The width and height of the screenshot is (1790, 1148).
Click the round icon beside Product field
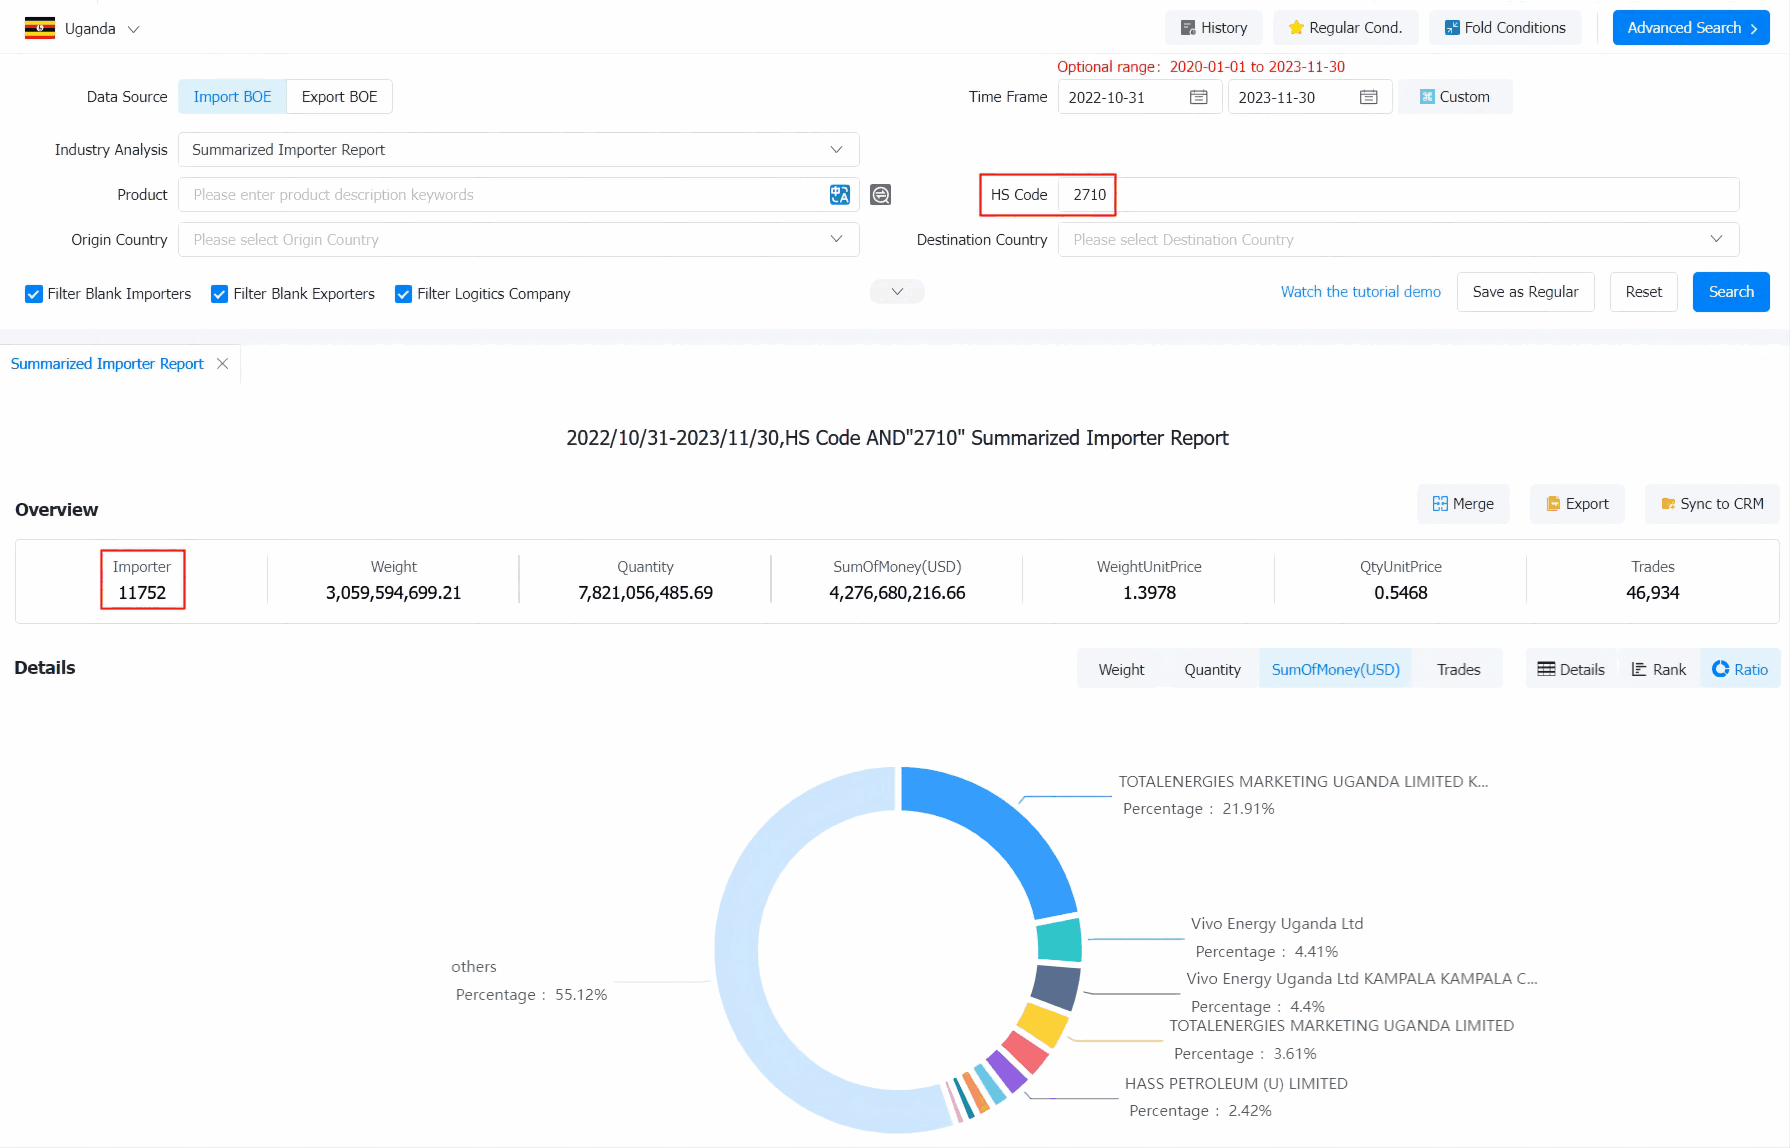[x=880, y=195]
